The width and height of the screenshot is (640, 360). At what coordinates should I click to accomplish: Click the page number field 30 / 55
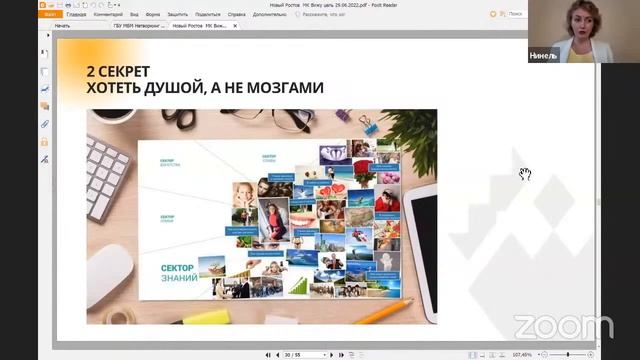(x=303, y=355)
